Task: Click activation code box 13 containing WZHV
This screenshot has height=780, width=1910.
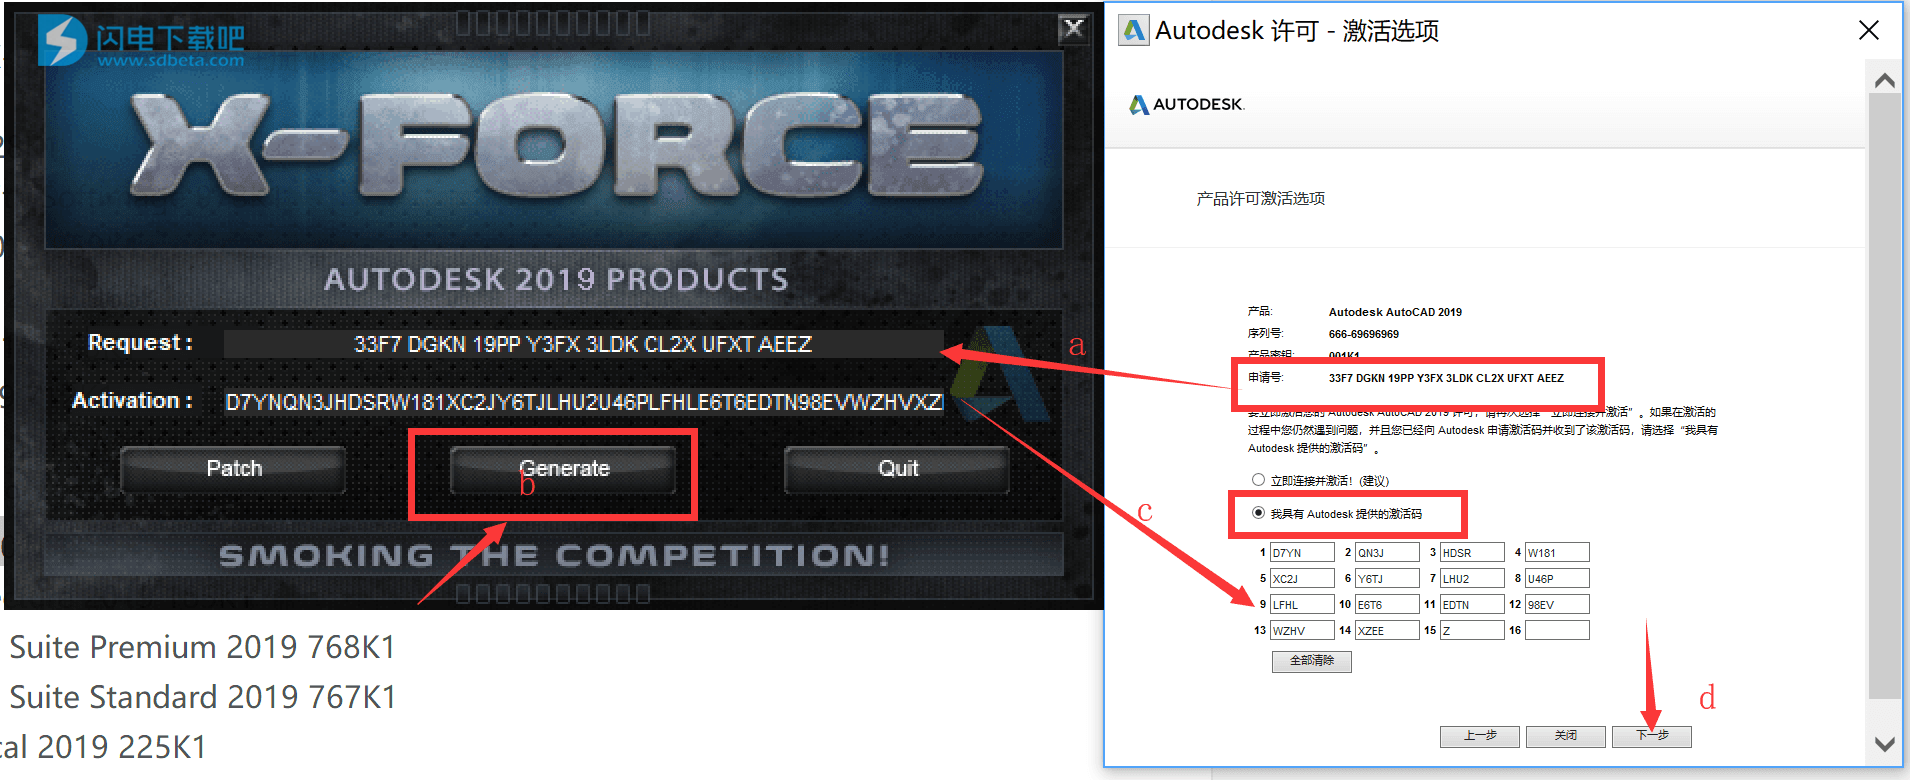Action: click(1302, 630)
